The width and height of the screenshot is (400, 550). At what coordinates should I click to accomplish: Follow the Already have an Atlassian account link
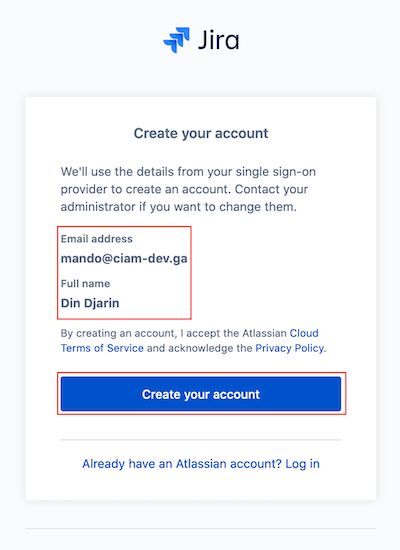pos(201,464)
